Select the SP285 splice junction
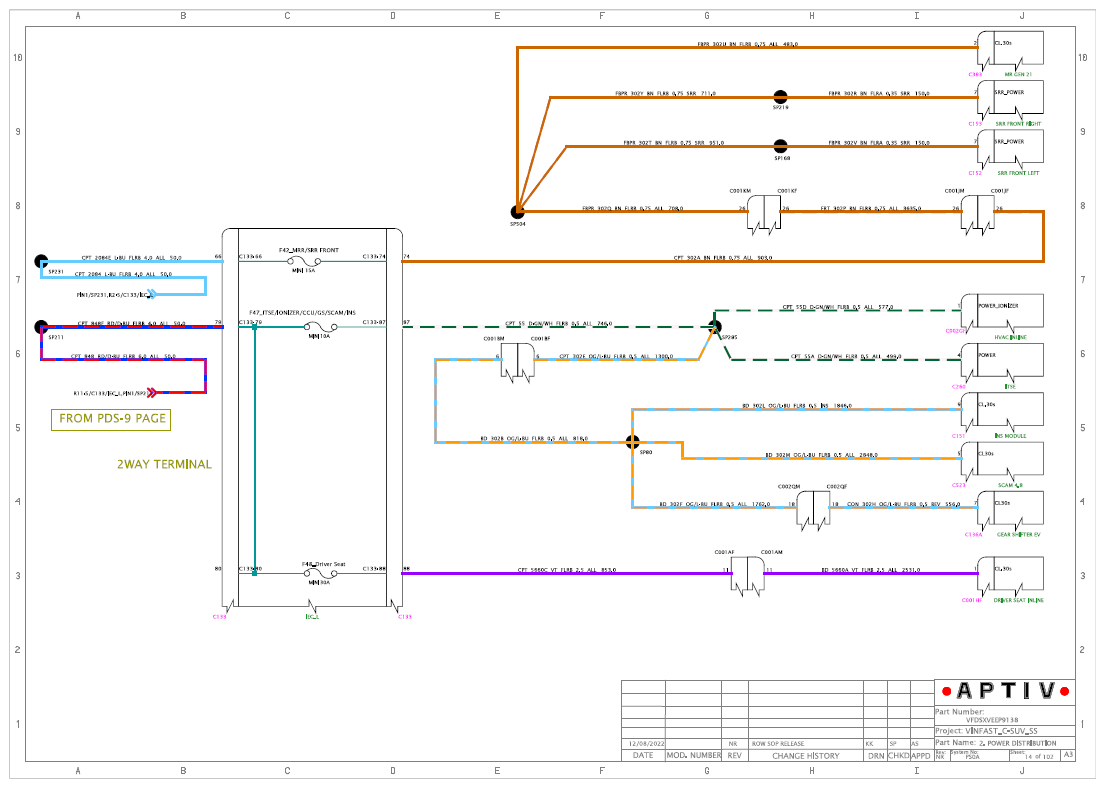Image resolution: width=1105 pixels, height=788 pixels. click(715, 326)
